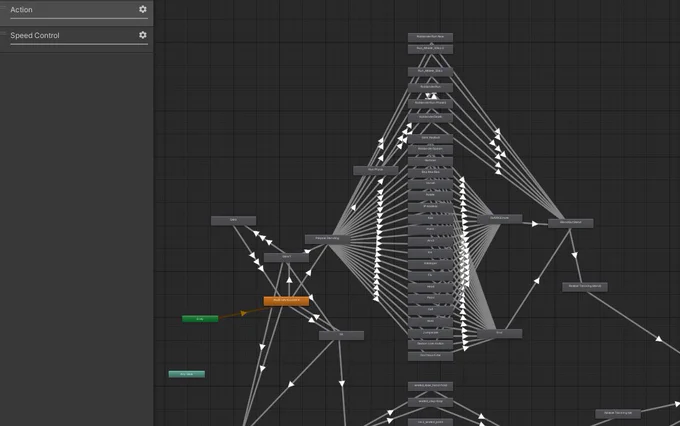Select the green Entry node
The height and width of the screenshot is (426, 680).
200,319
